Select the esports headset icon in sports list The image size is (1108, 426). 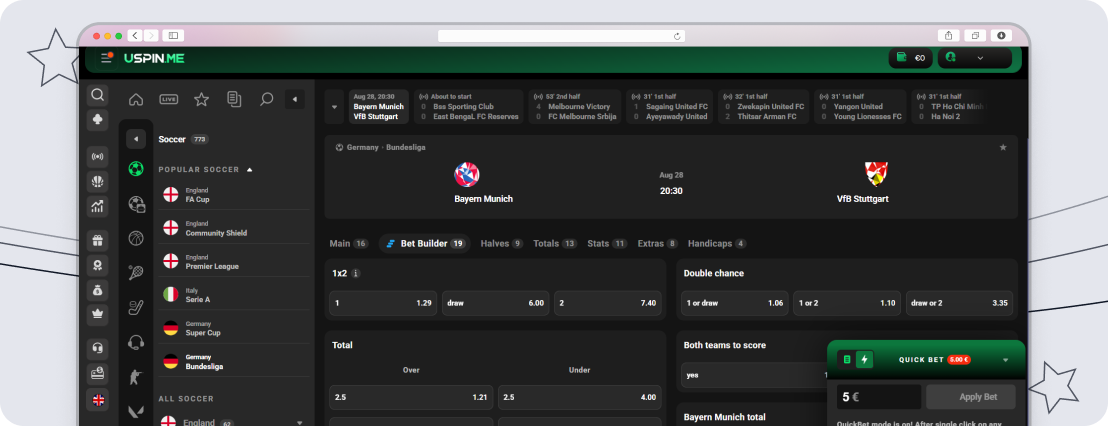[x=136, y=343]
